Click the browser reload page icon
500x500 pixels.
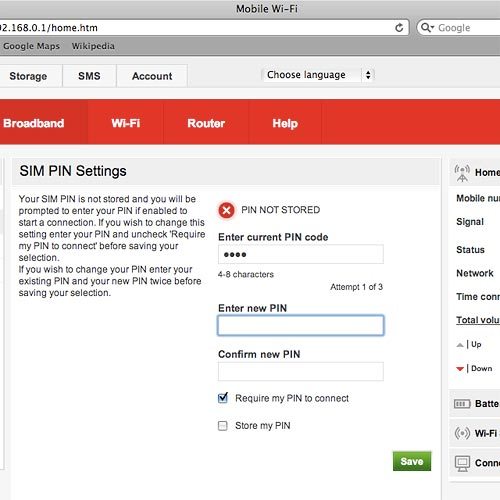coord(399,28)
